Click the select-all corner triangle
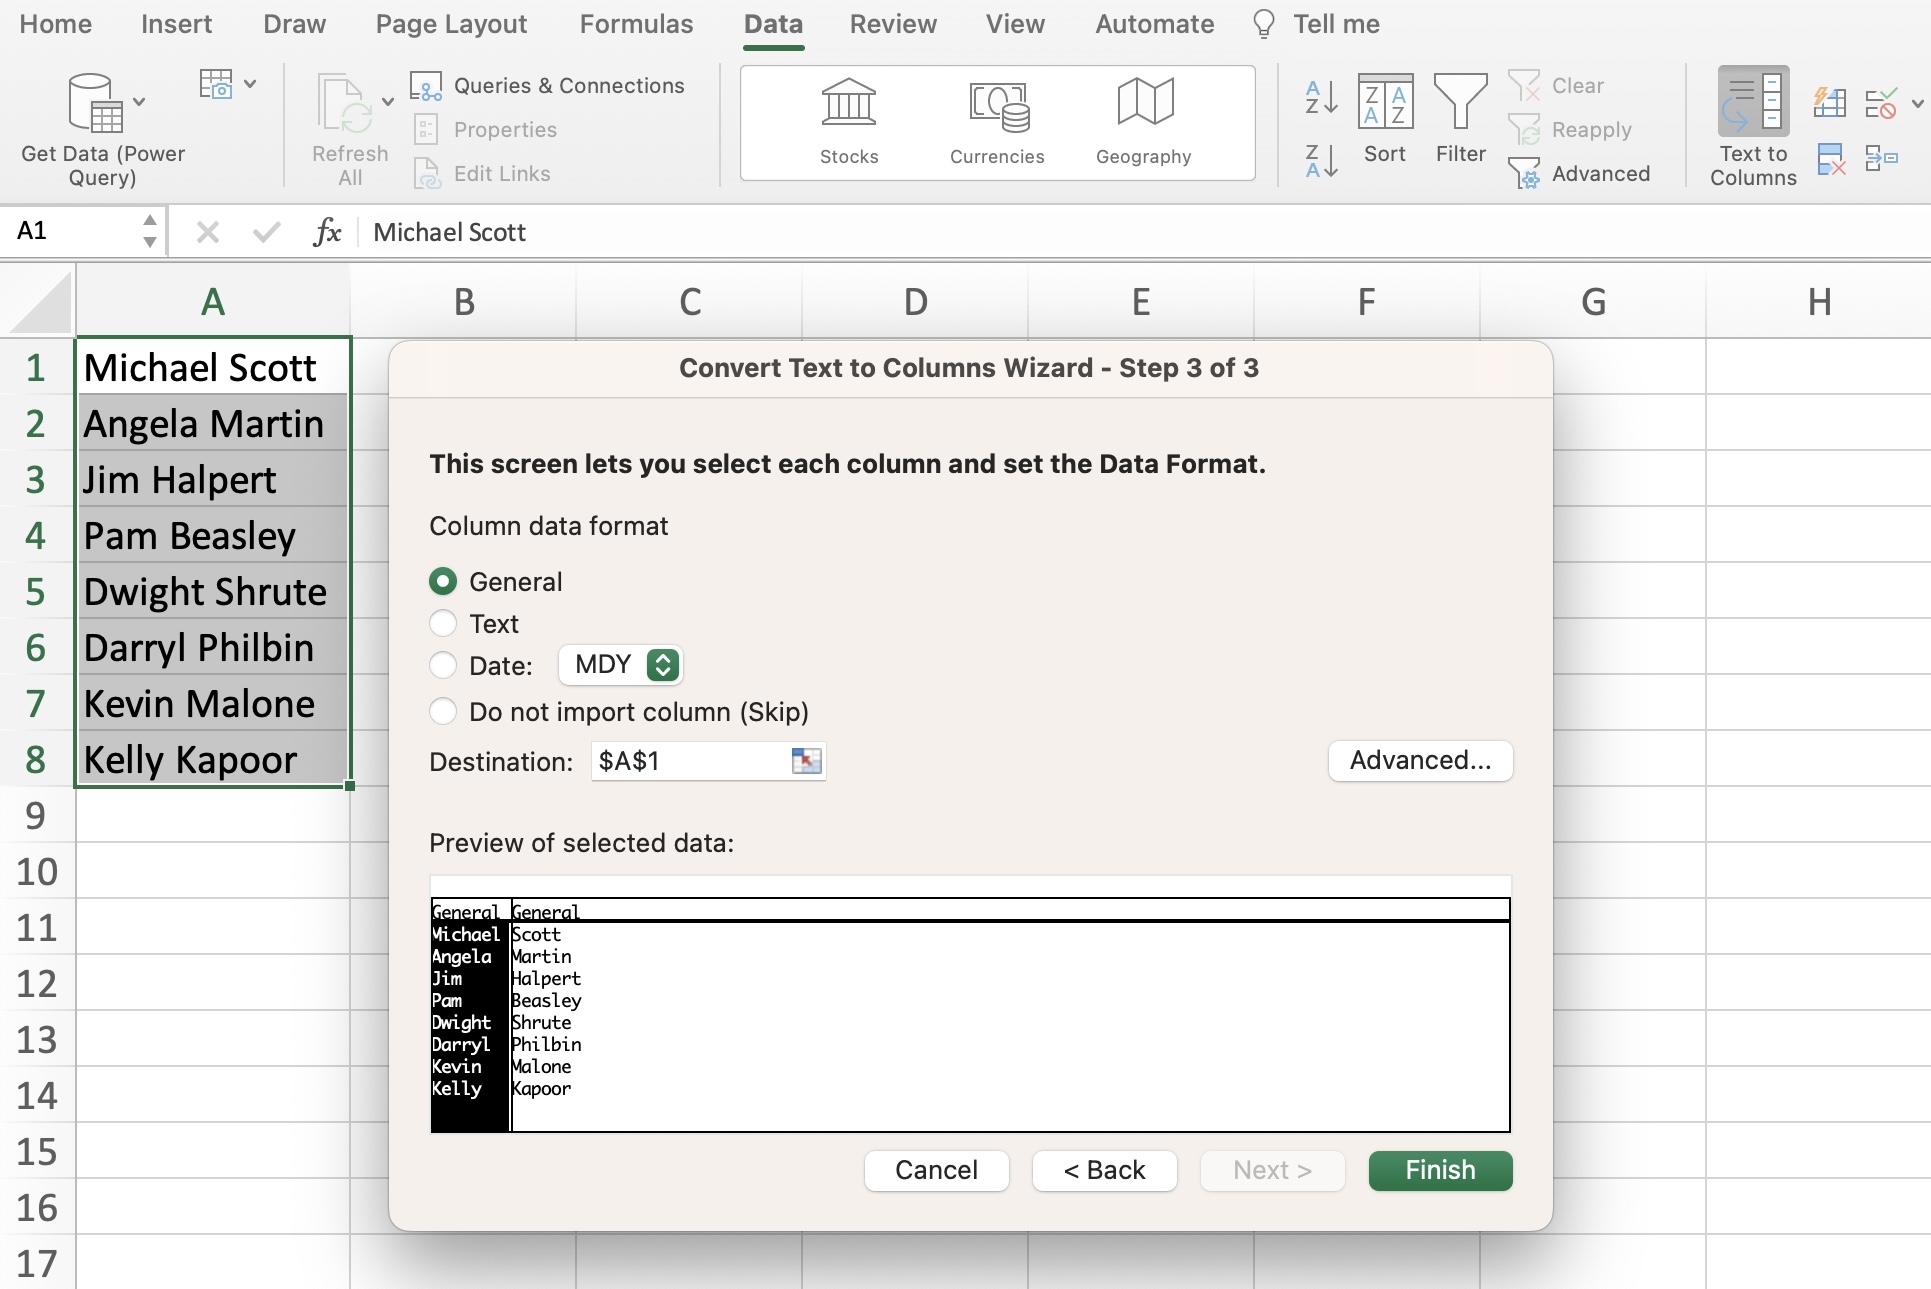This screenshot has height=1289, width=1931. [40, 303]
